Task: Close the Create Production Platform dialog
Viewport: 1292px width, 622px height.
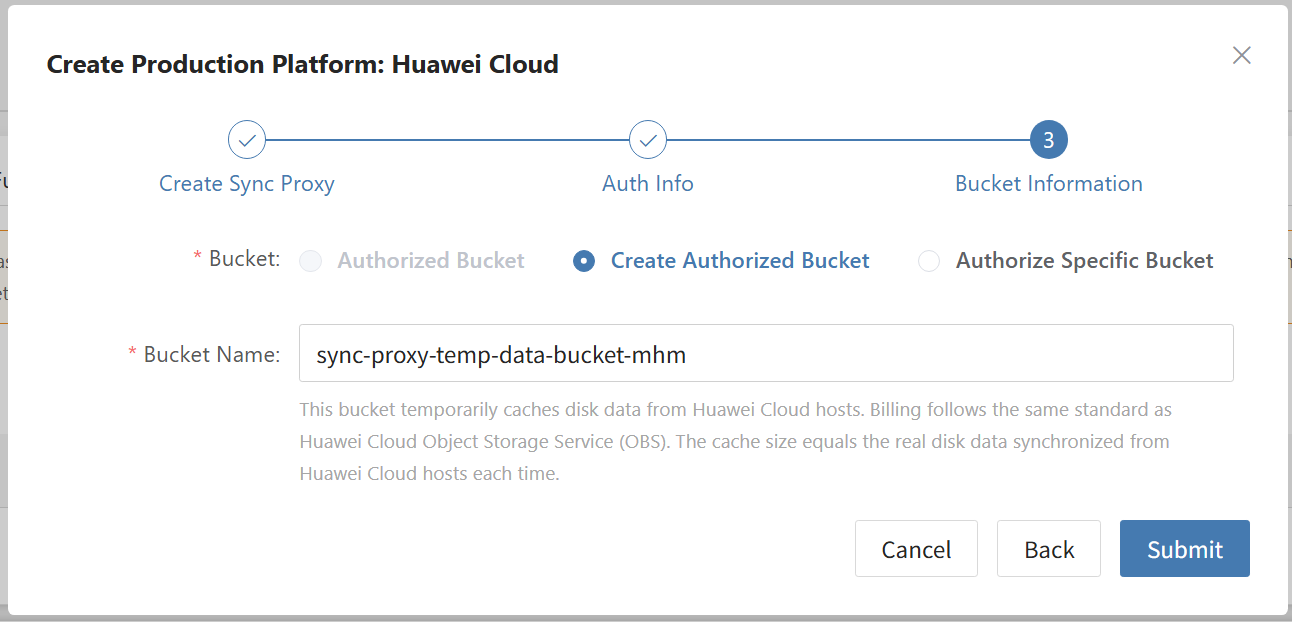Action: click(1241, 55)
